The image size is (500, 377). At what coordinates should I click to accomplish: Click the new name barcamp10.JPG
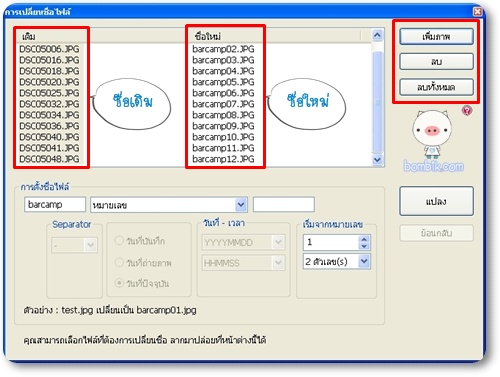[223, 137]
